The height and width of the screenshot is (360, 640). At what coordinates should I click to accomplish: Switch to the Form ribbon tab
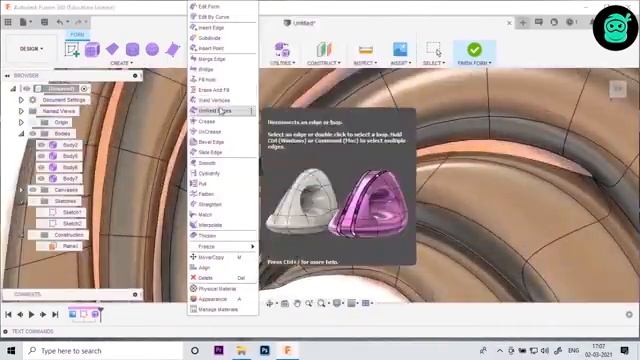pyautogui.click(x=77, y=34)
